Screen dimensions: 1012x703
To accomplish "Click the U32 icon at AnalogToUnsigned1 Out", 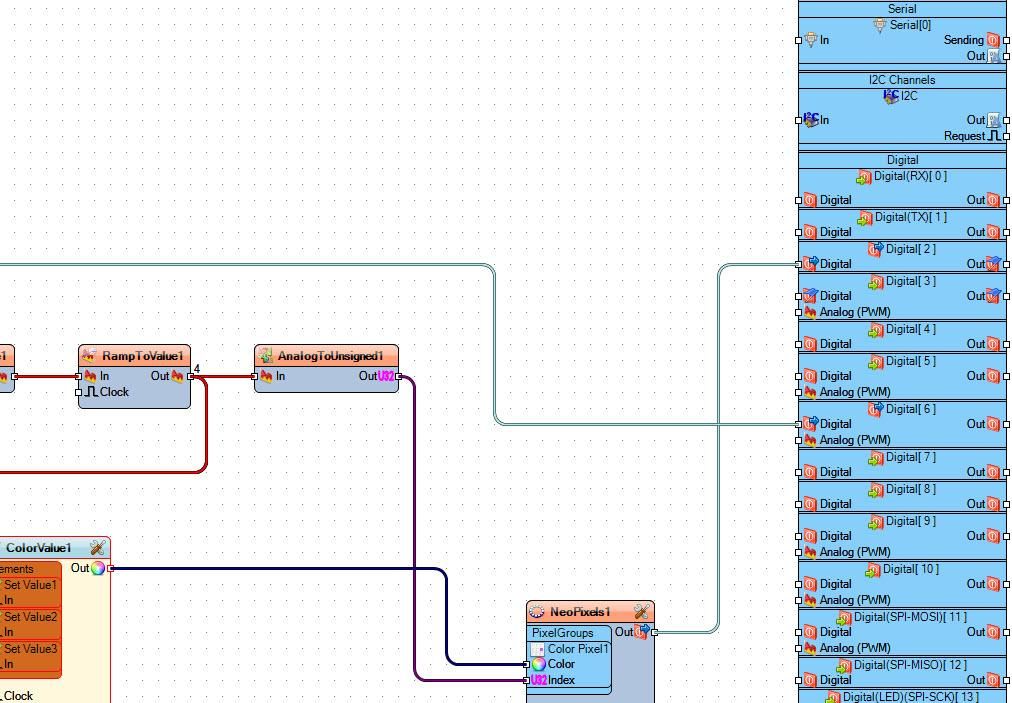I will point(386,376).
